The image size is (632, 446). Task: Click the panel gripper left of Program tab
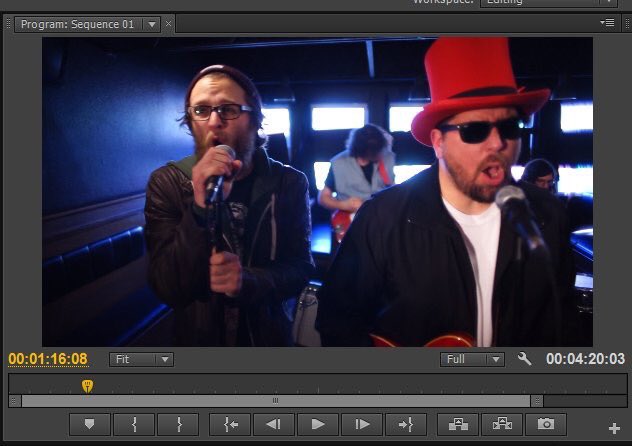(x=8, y=24)
